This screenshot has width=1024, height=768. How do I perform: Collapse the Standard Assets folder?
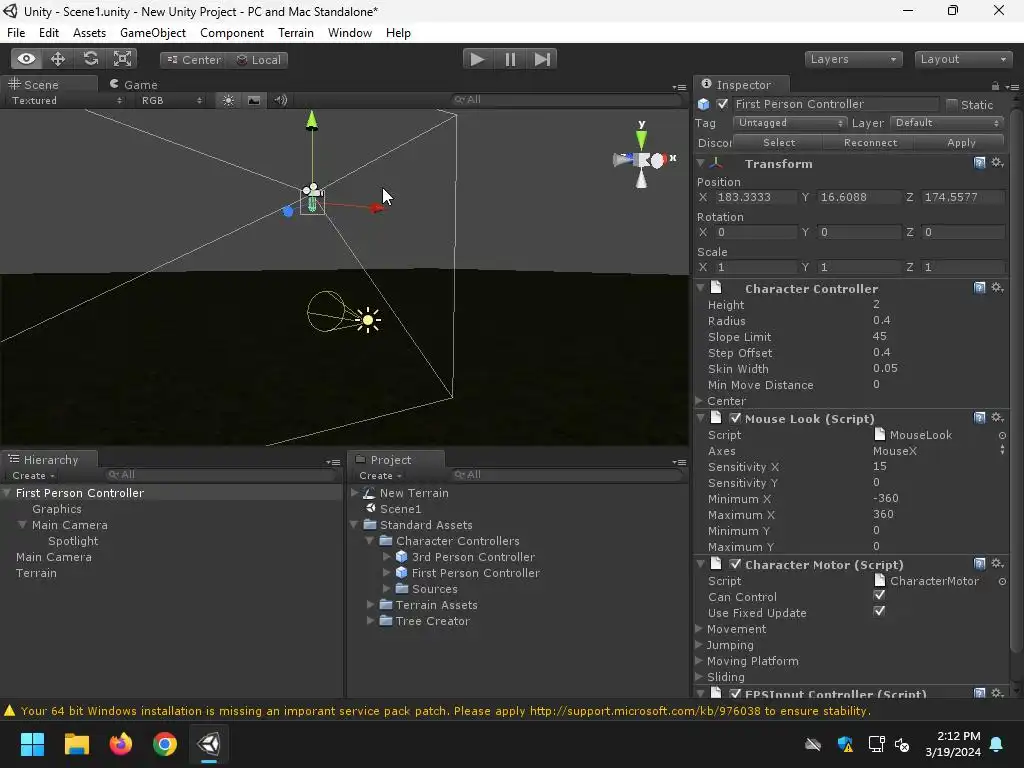[355, 524]
